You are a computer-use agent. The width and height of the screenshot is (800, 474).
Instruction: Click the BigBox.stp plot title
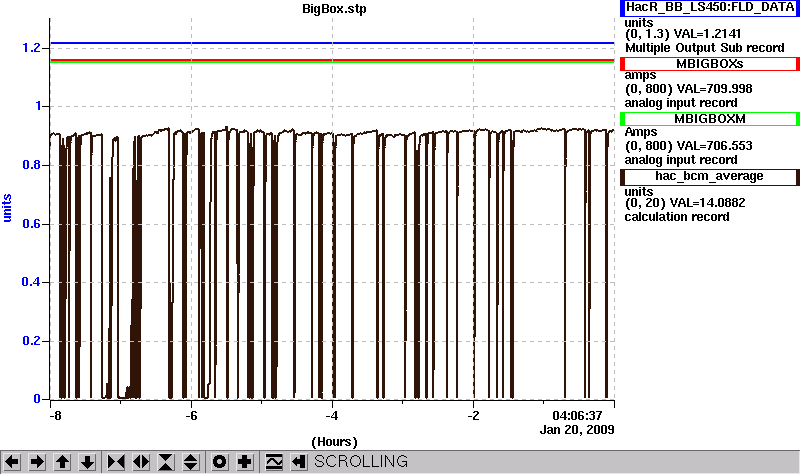[334, 9]
